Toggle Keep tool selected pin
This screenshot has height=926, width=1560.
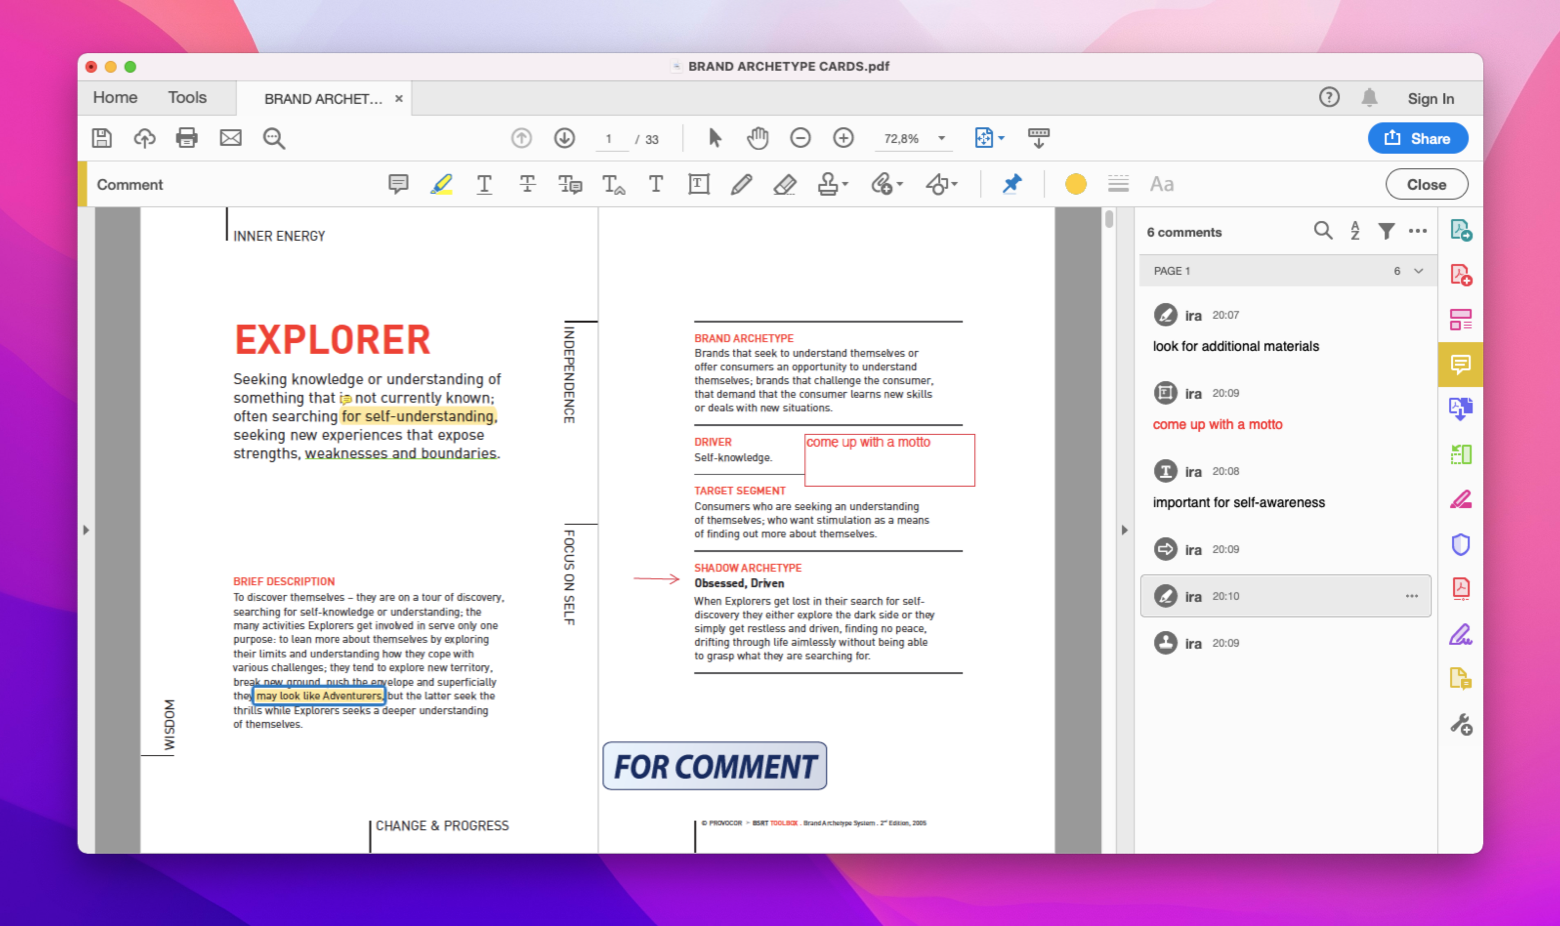click(1012, 184)
